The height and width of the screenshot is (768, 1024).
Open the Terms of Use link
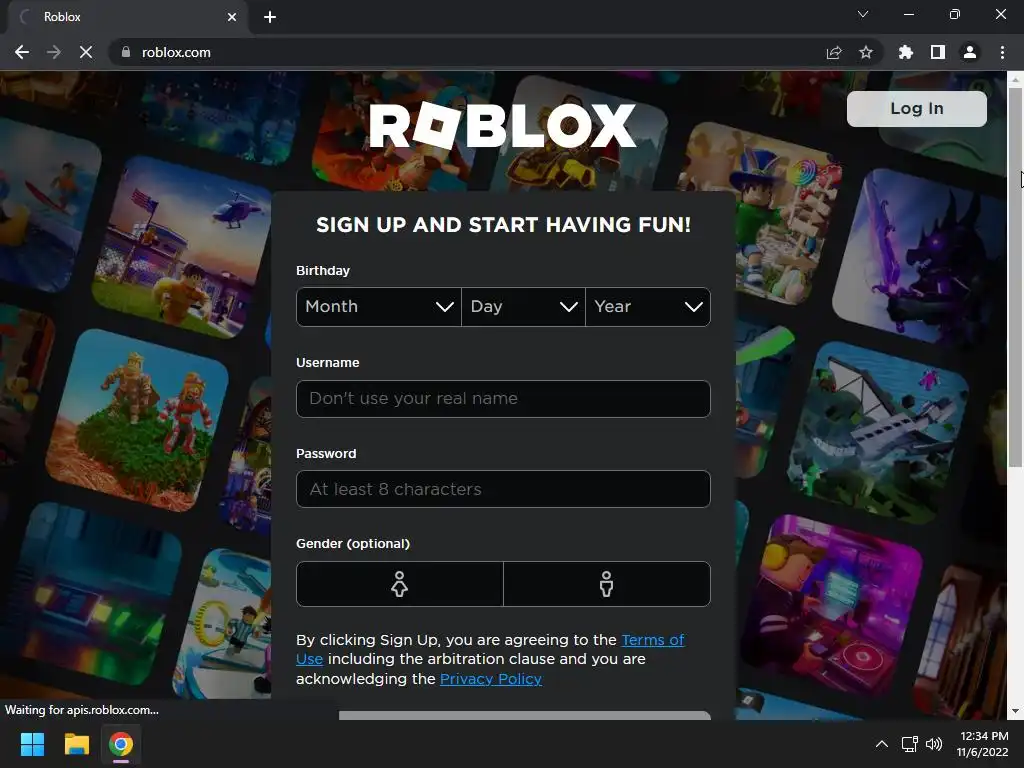click(652, 640)
